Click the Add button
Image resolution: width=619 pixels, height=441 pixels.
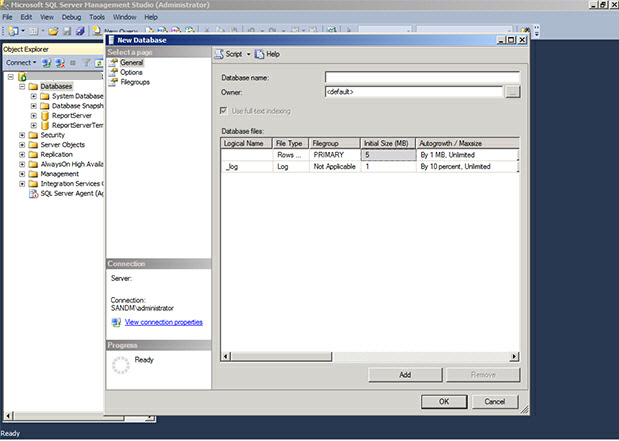click(x=405, y=375)
